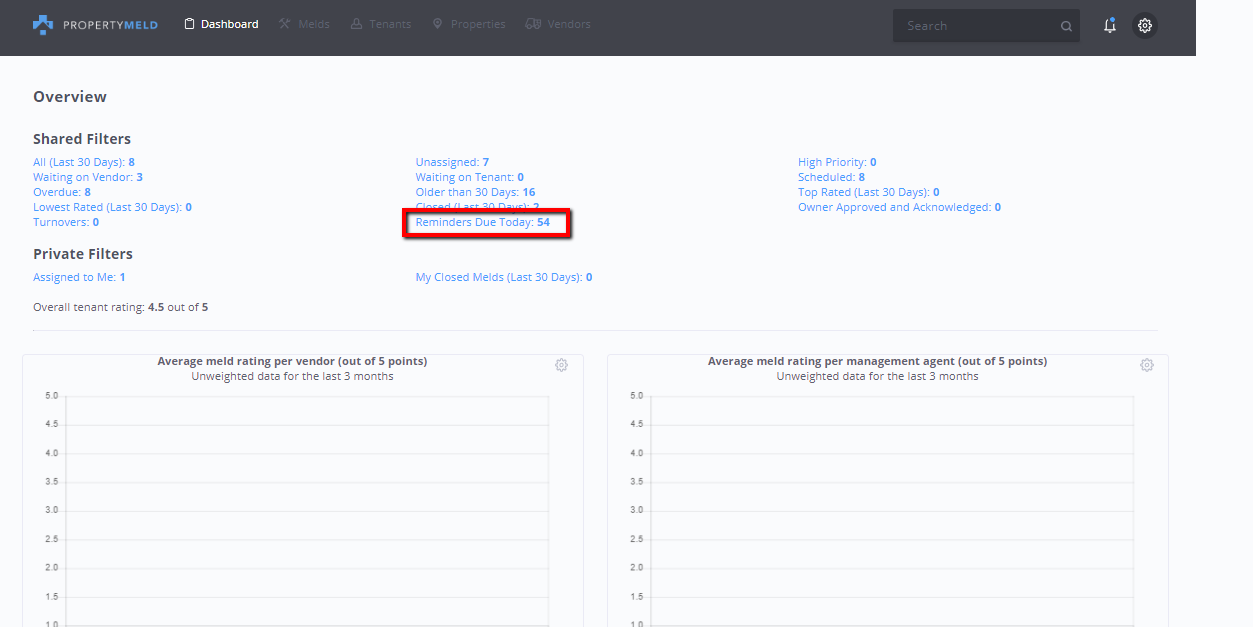
Task: Show Overdue melds
Action: point(61,192)
